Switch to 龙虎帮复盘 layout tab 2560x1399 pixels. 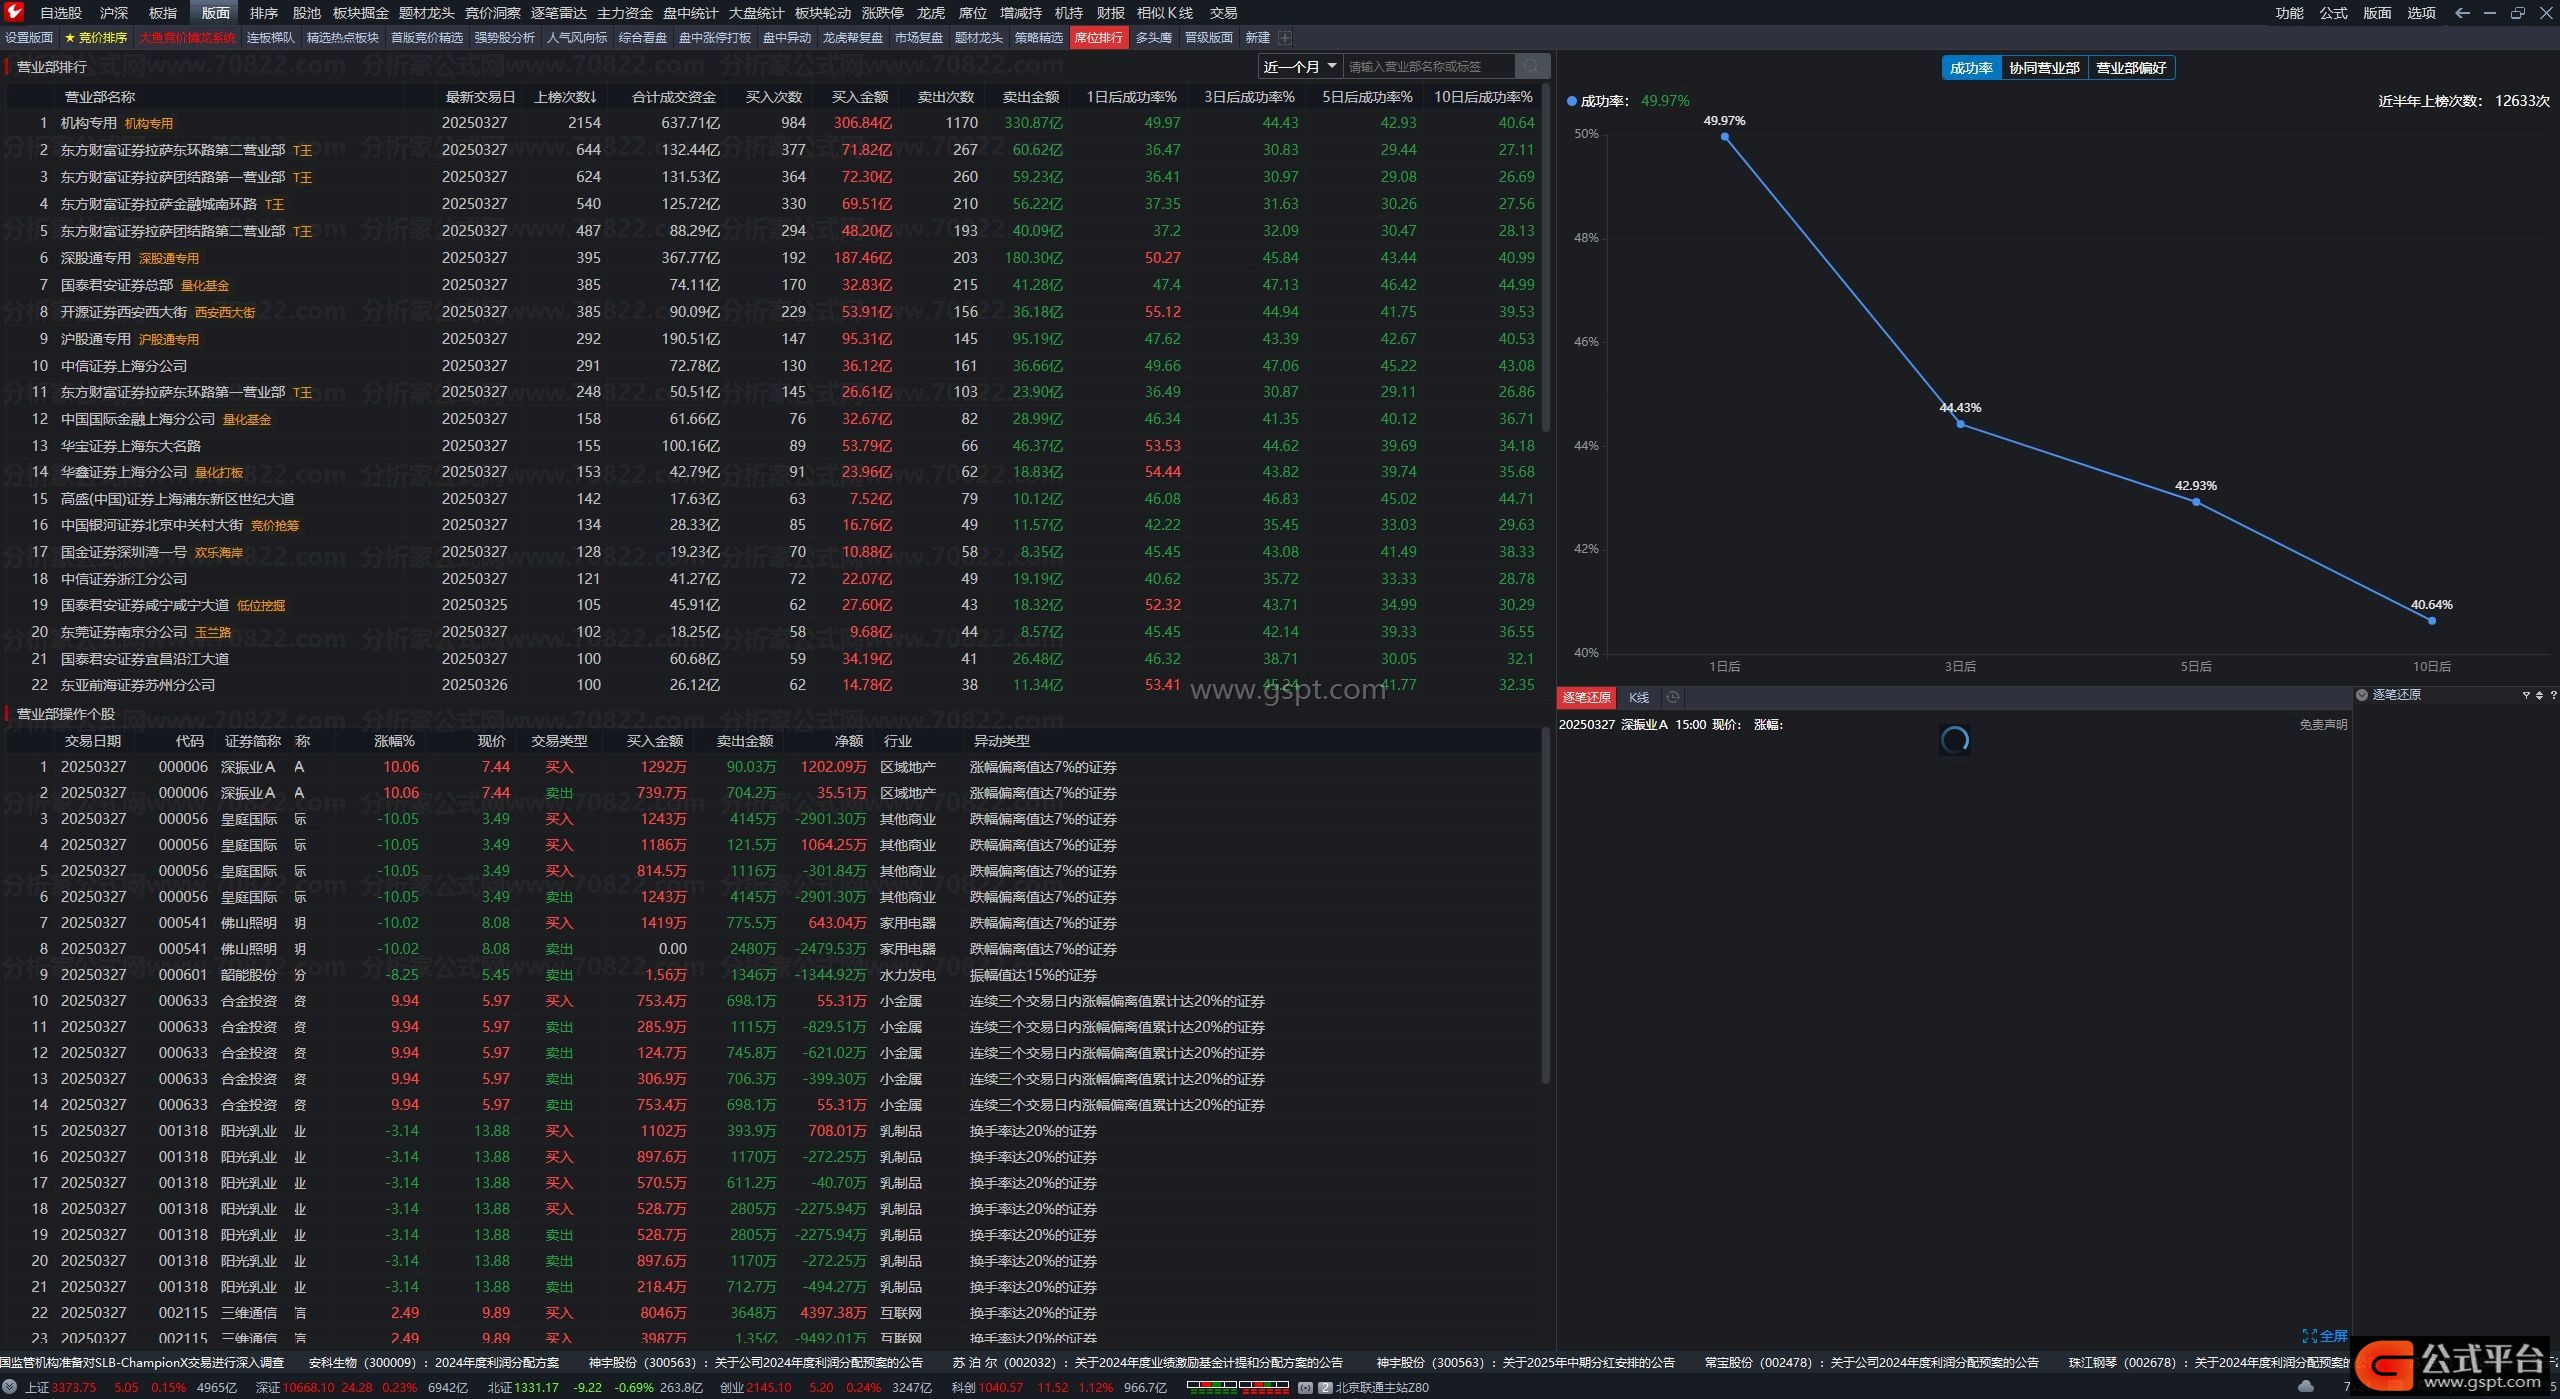click(x=852, y=38)
